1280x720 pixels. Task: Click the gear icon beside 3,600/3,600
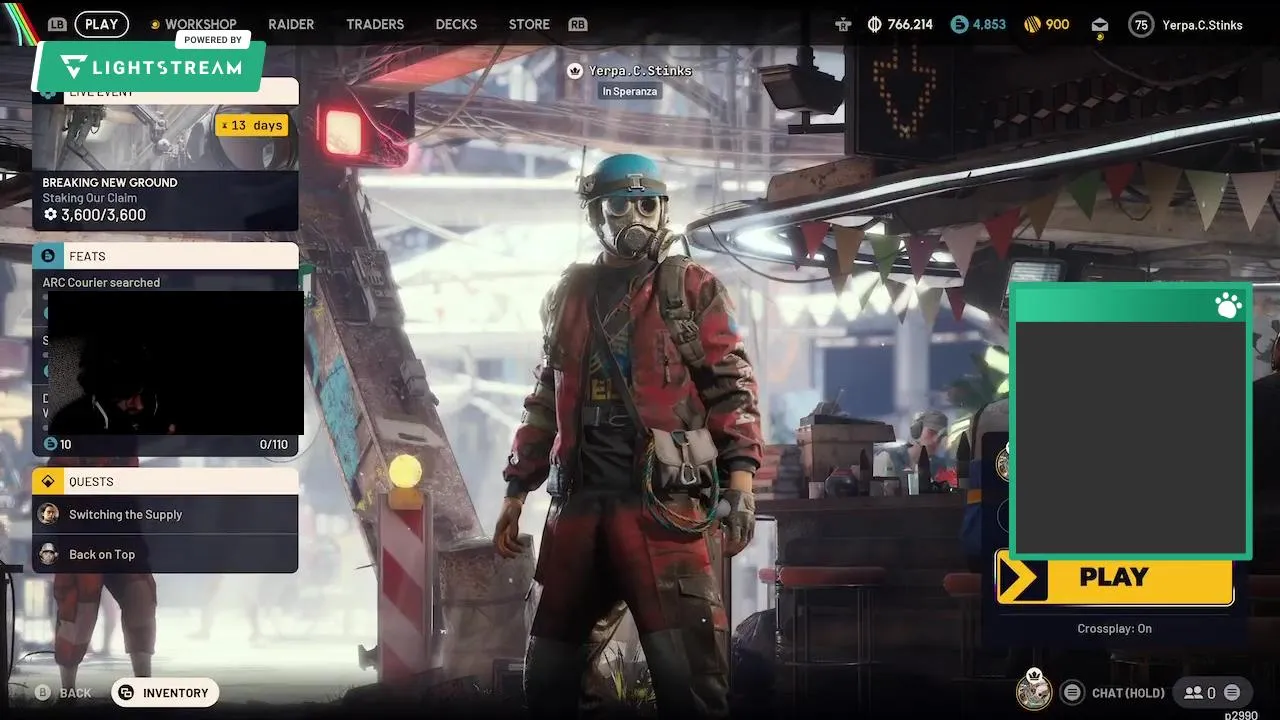[50, 215]
